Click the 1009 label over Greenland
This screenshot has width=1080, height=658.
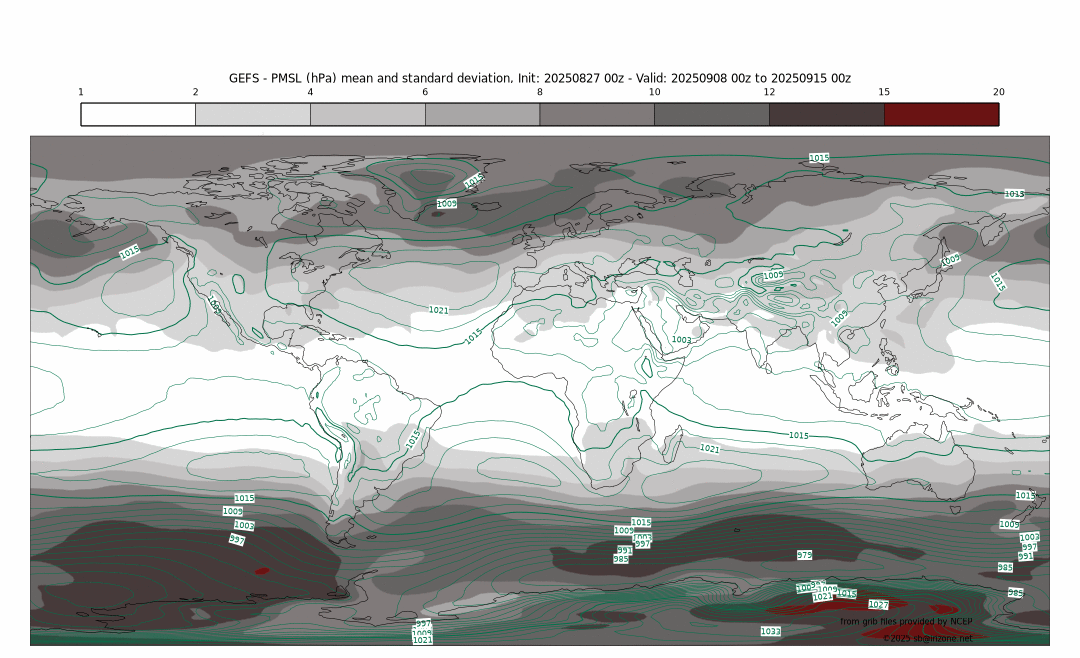click(447, 203)
